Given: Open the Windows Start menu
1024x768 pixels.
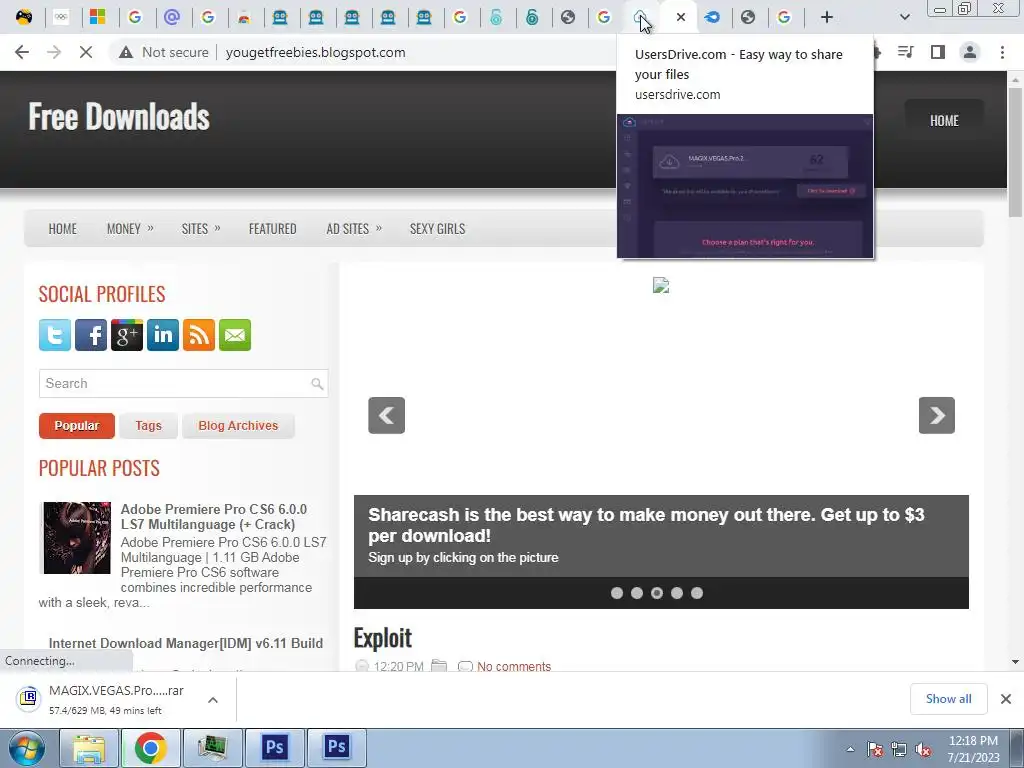Looking at the screenshot, I should 26,748.
